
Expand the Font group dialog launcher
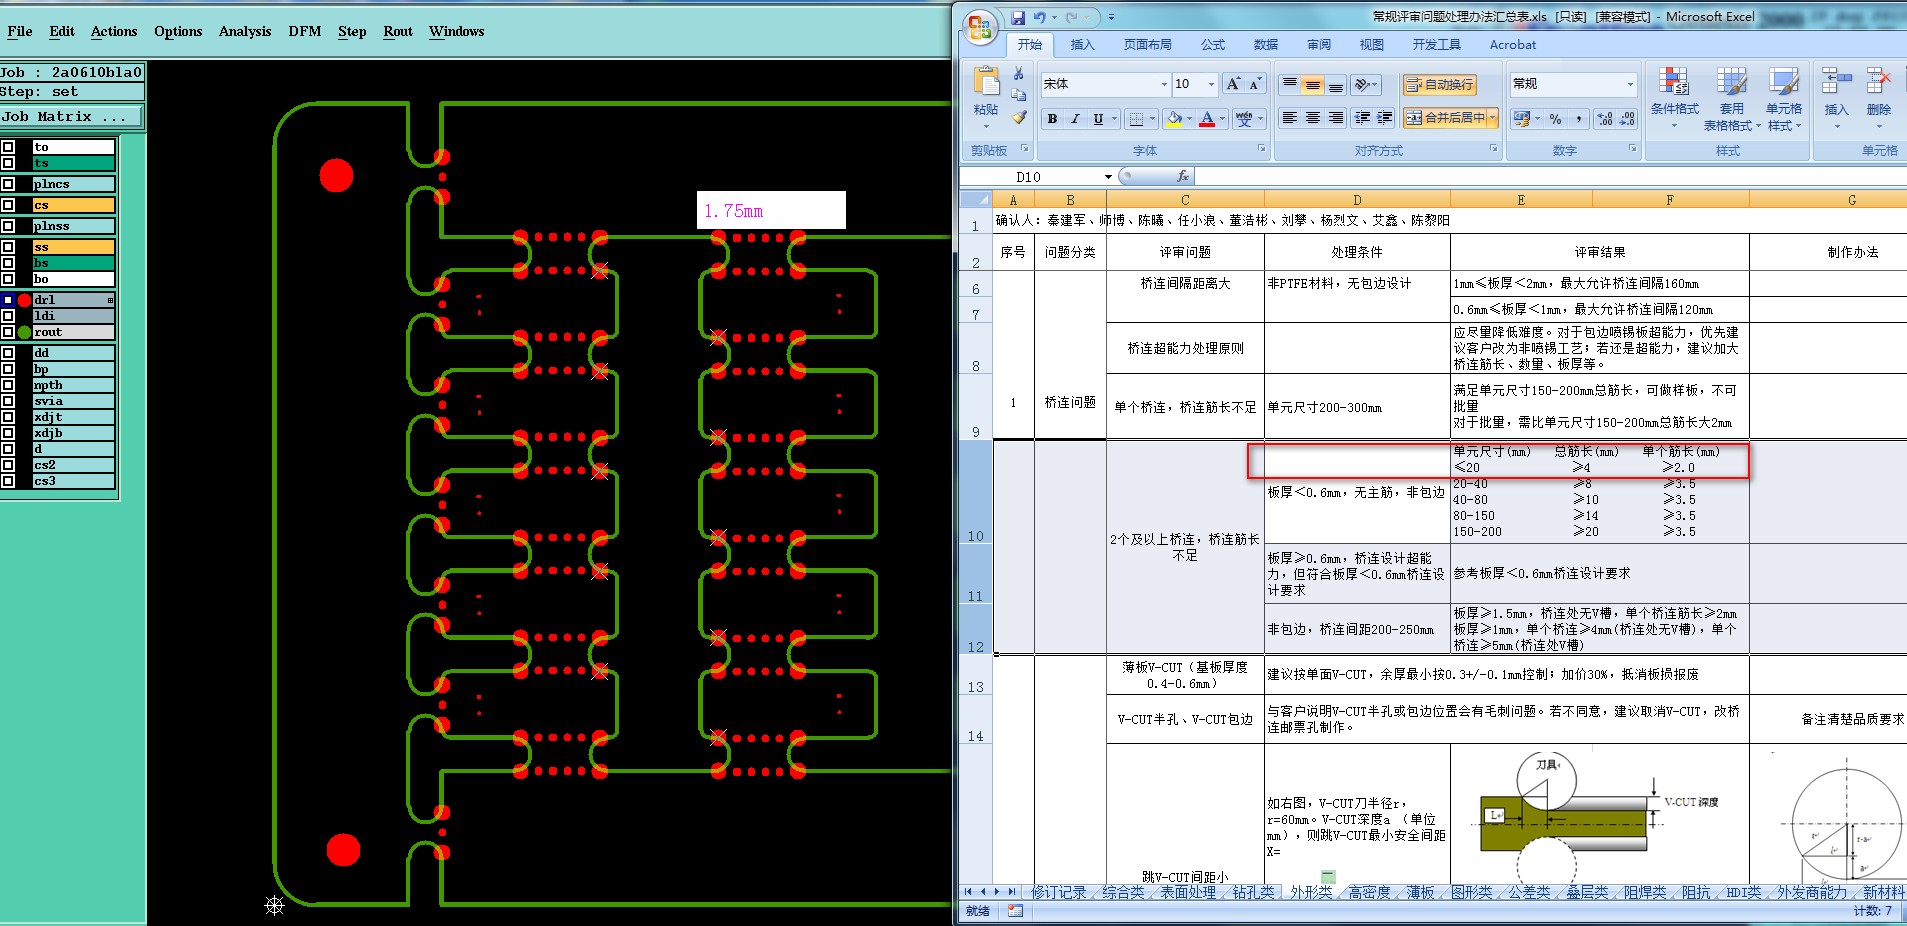(x=1260, y=149)
